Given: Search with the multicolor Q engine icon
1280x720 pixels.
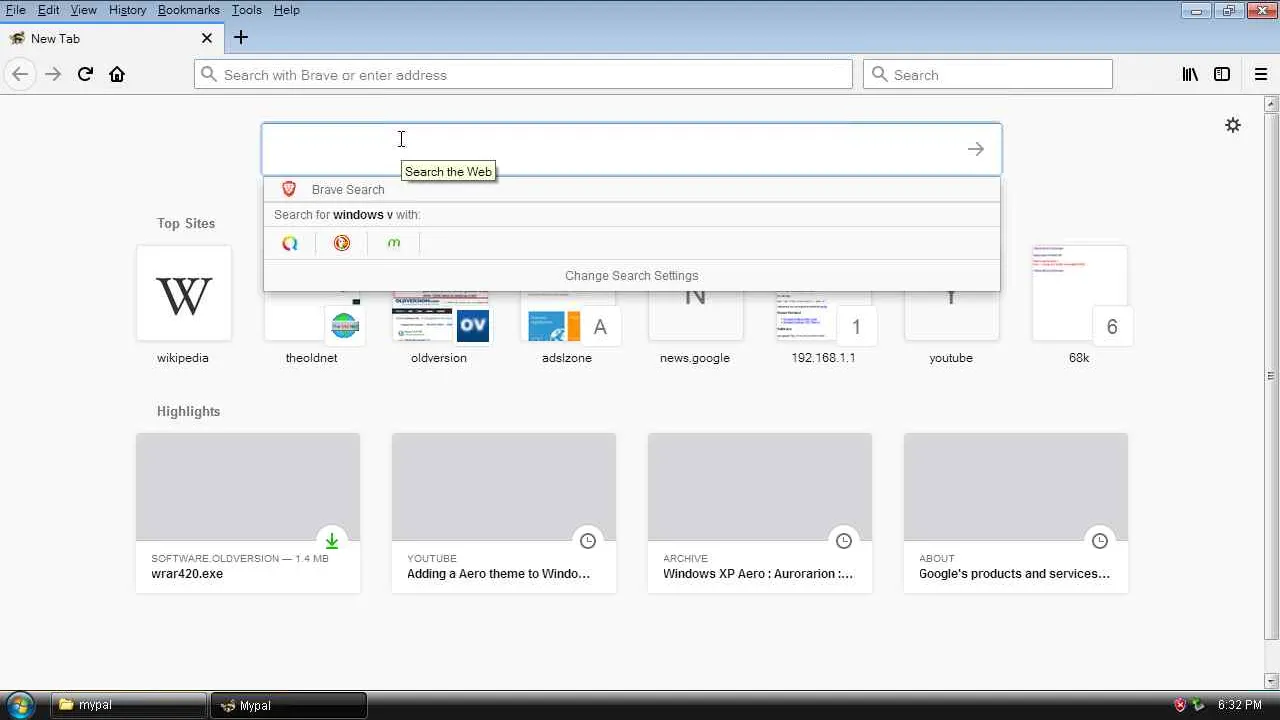Looking at the screenshot, I should pyautogui.click(x=290, y=243).
